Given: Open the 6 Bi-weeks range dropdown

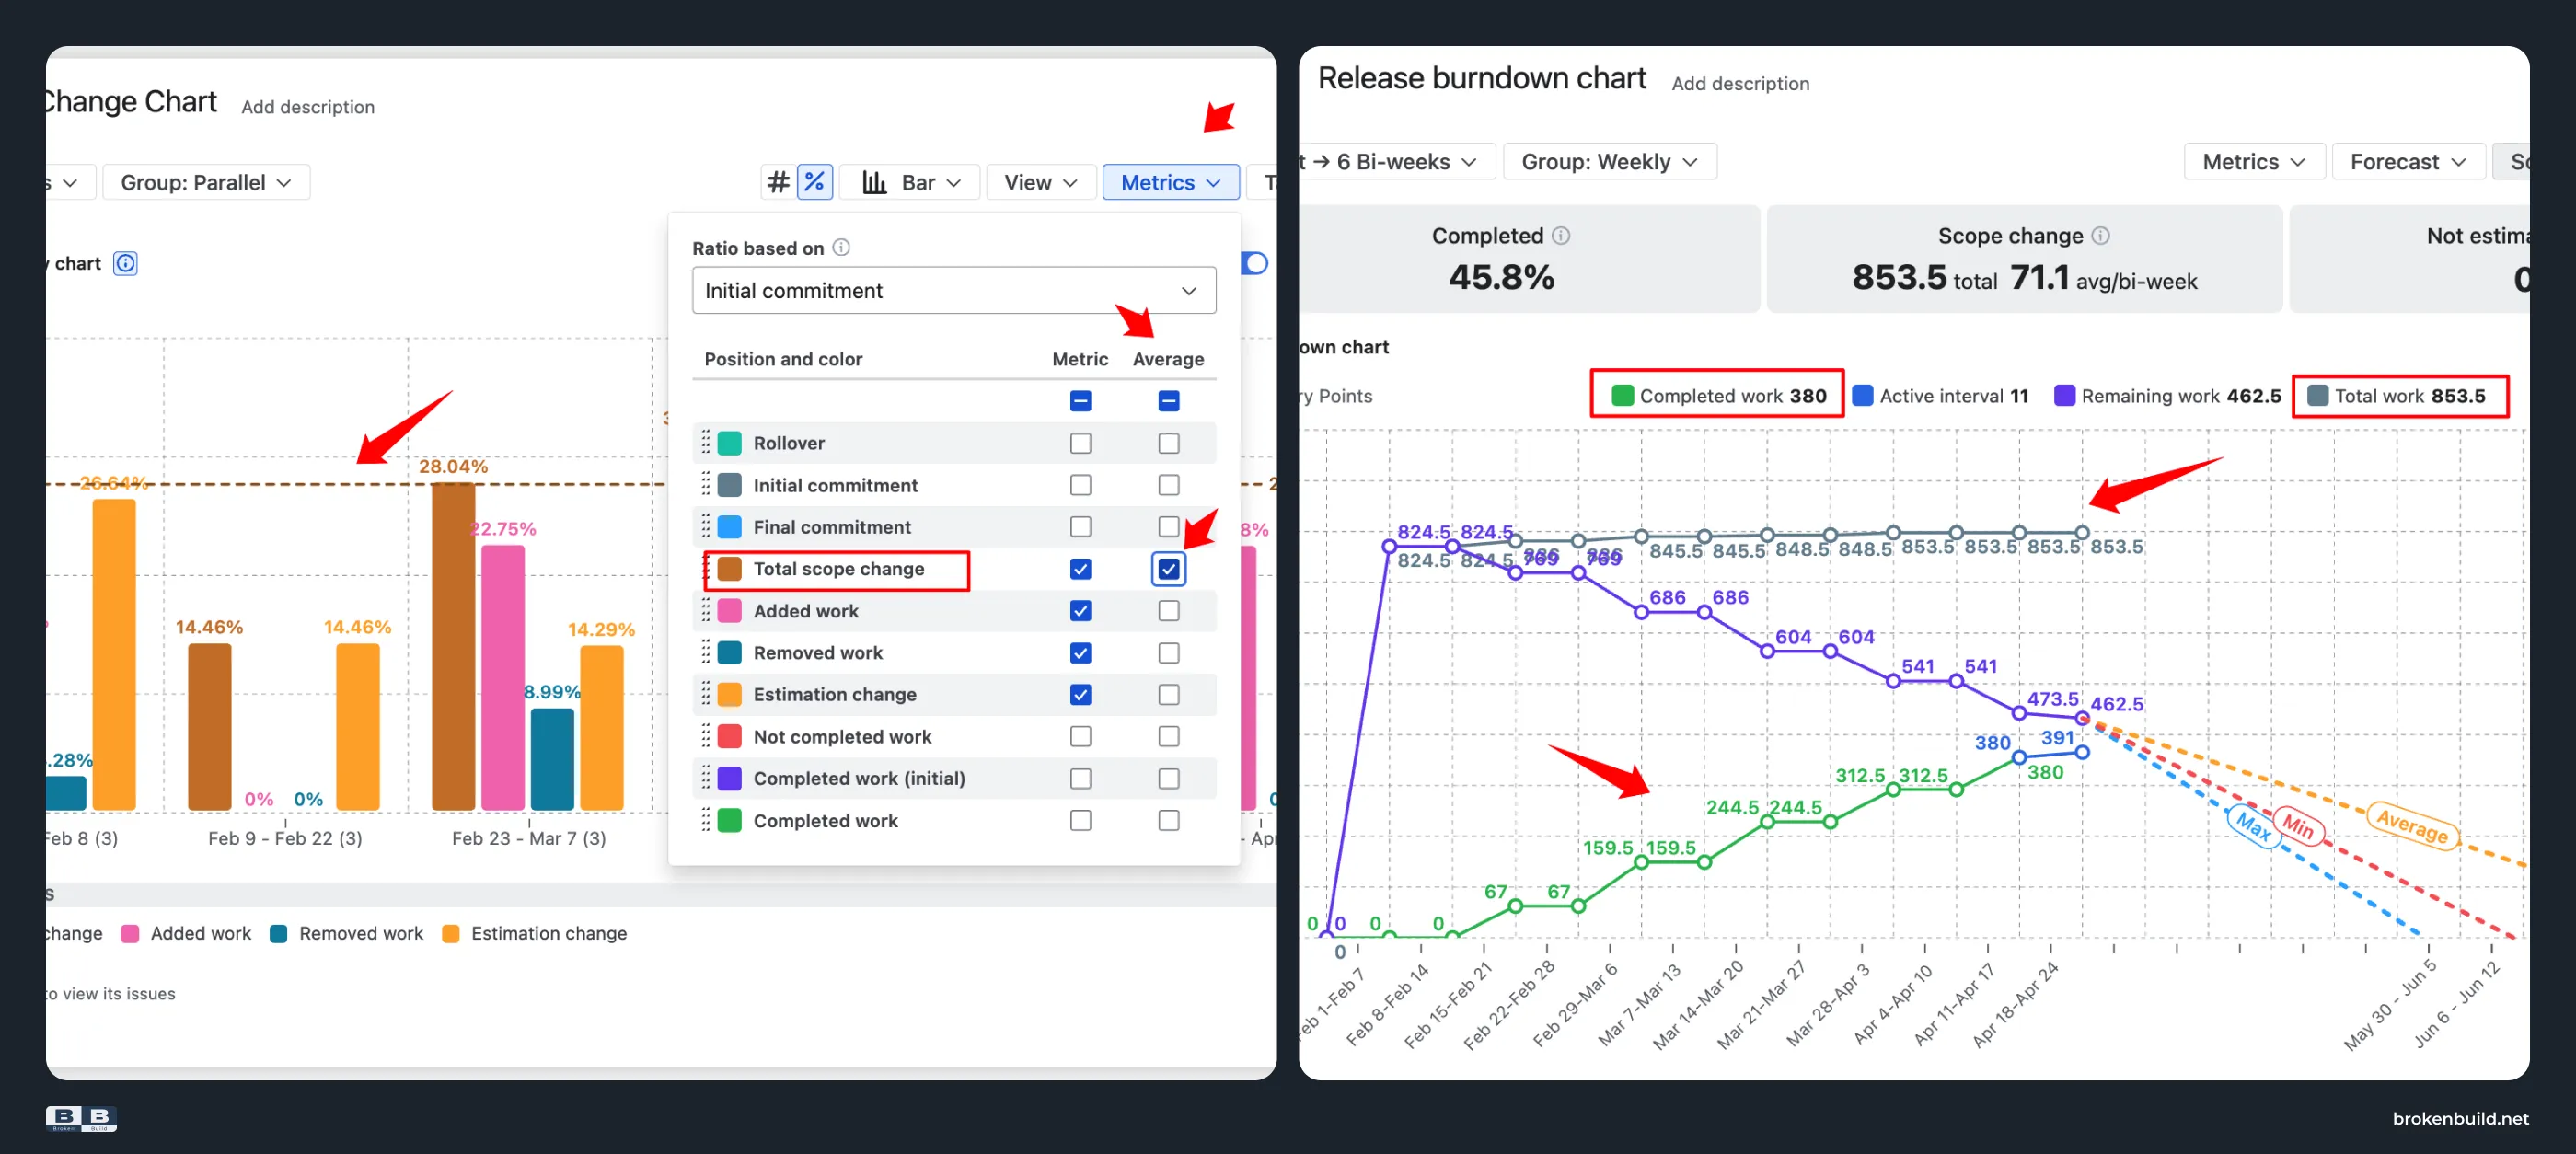Looking at the screenshot, I should pos(1397,161).
